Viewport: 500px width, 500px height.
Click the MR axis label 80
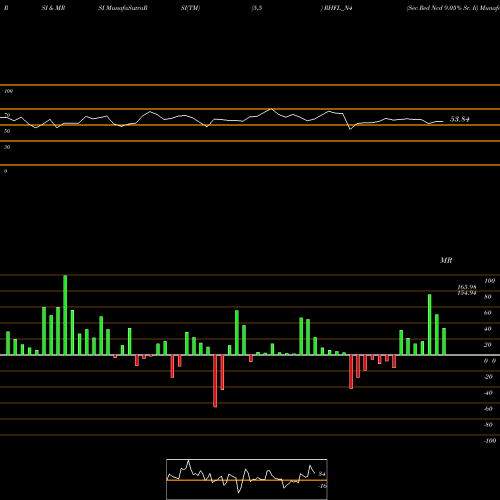pos(488,297)
